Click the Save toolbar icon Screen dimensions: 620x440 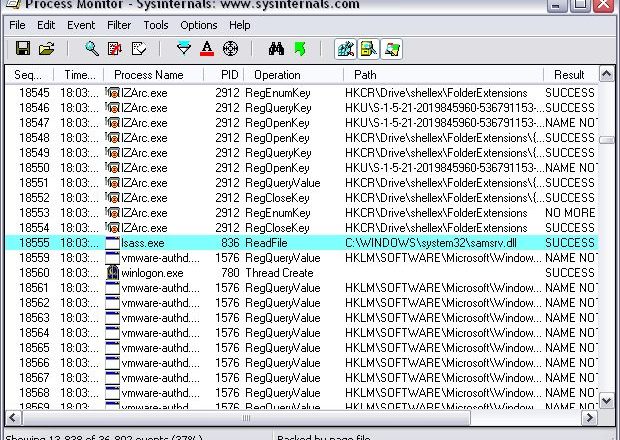pos(23,49)
